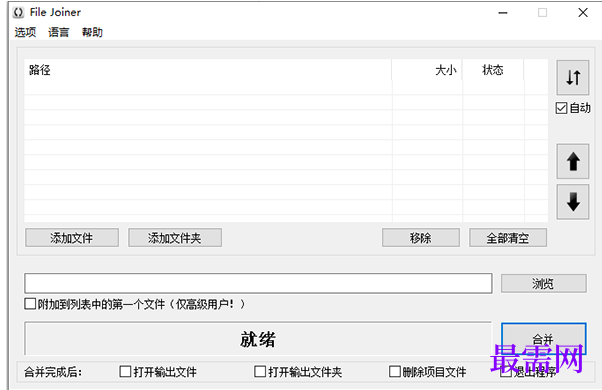Click the 移除 button
Screen dimensions: 602x390
point(421,238)
